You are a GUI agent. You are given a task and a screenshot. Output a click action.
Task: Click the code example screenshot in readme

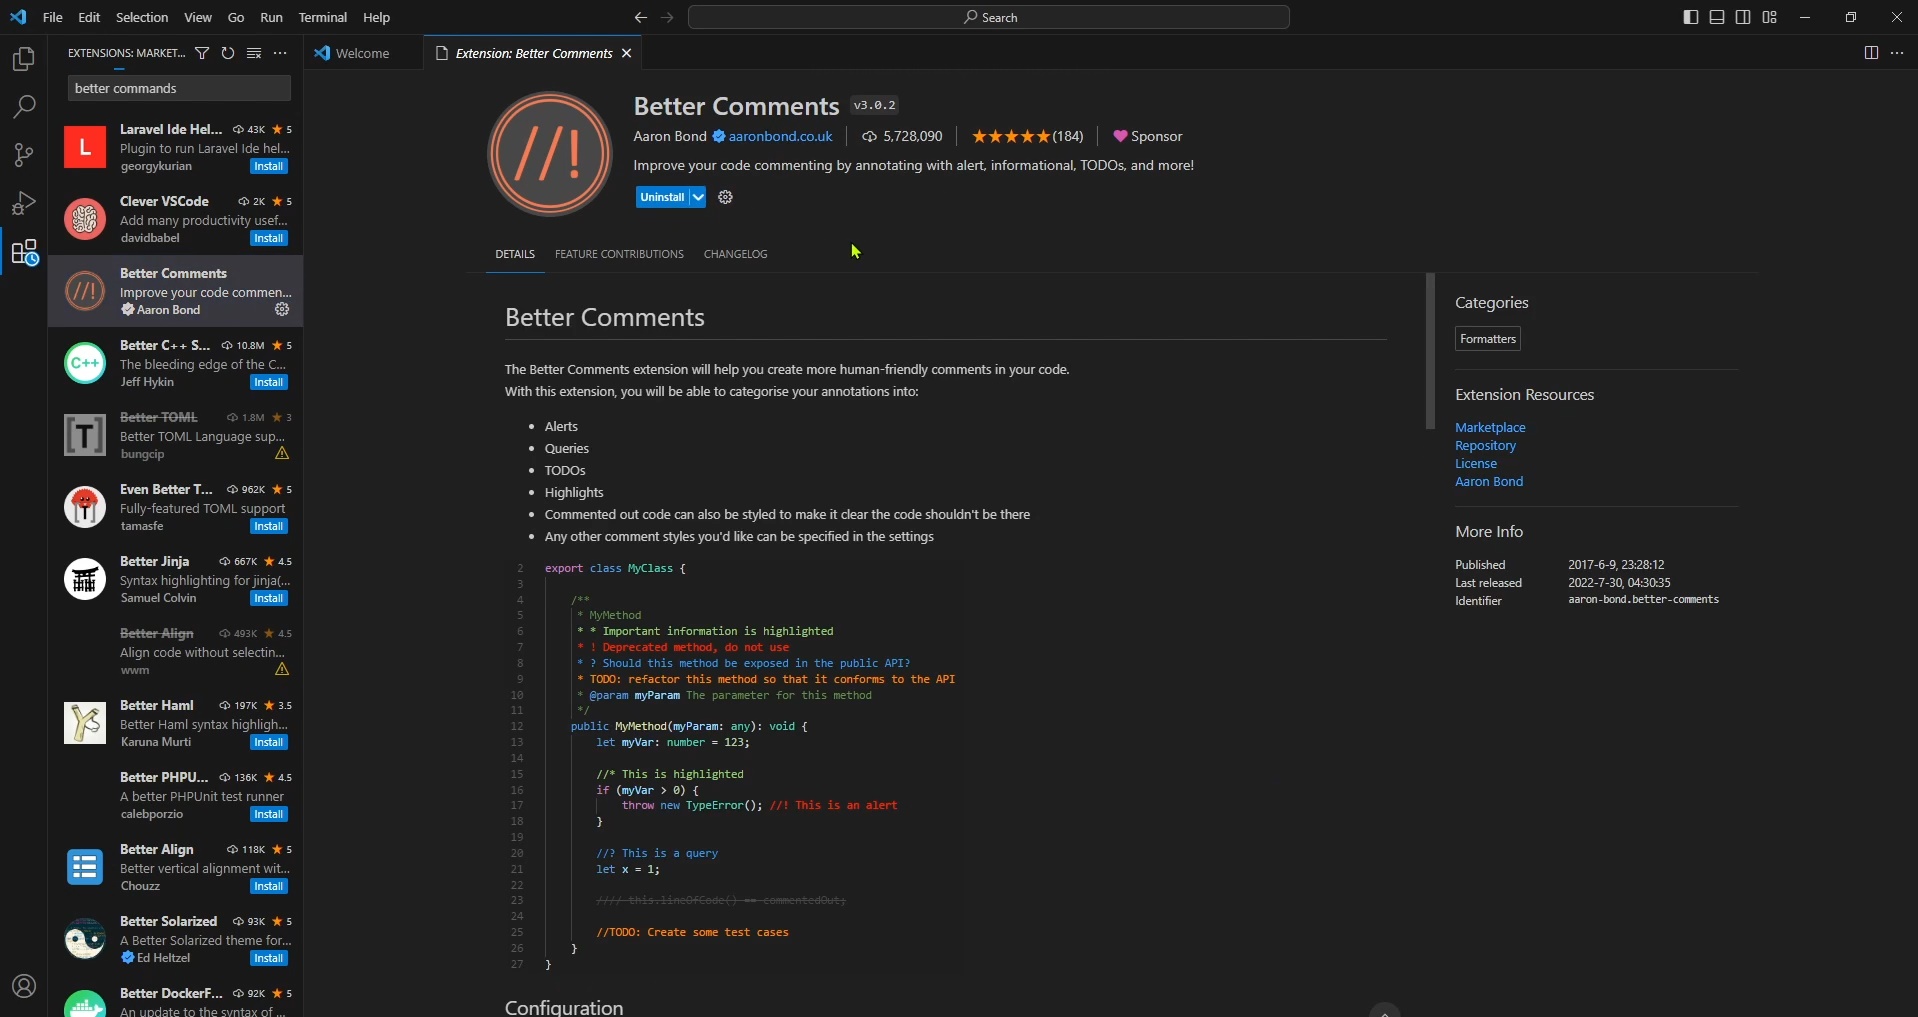pos(733,766)
